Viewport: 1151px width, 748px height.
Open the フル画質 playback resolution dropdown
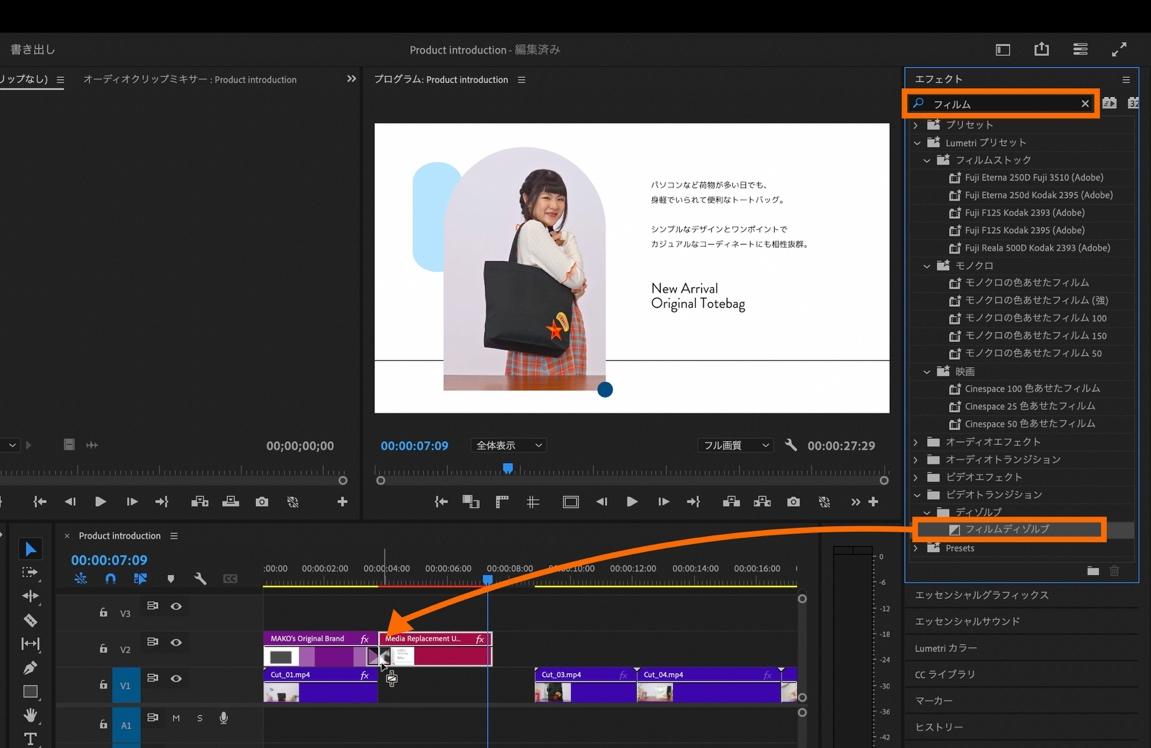[x=736, y=445]
